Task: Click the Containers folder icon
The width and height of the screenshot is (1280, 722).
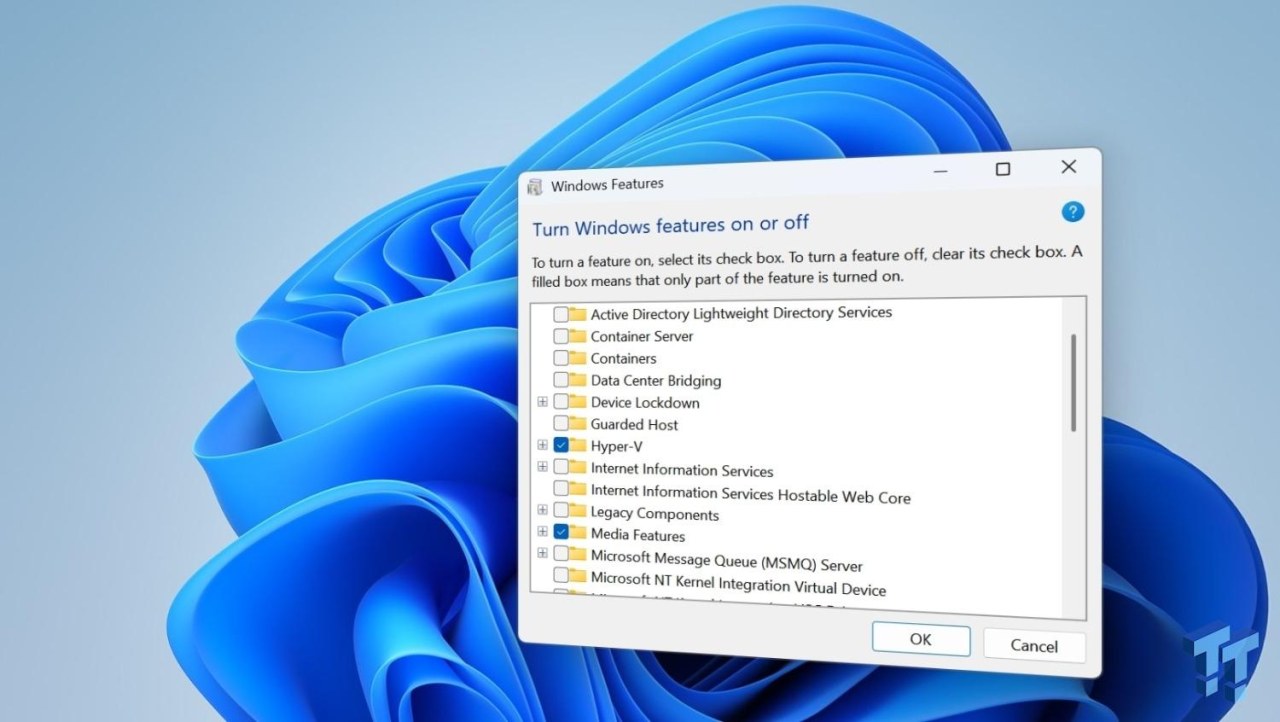Action: [x=578, y=358]
